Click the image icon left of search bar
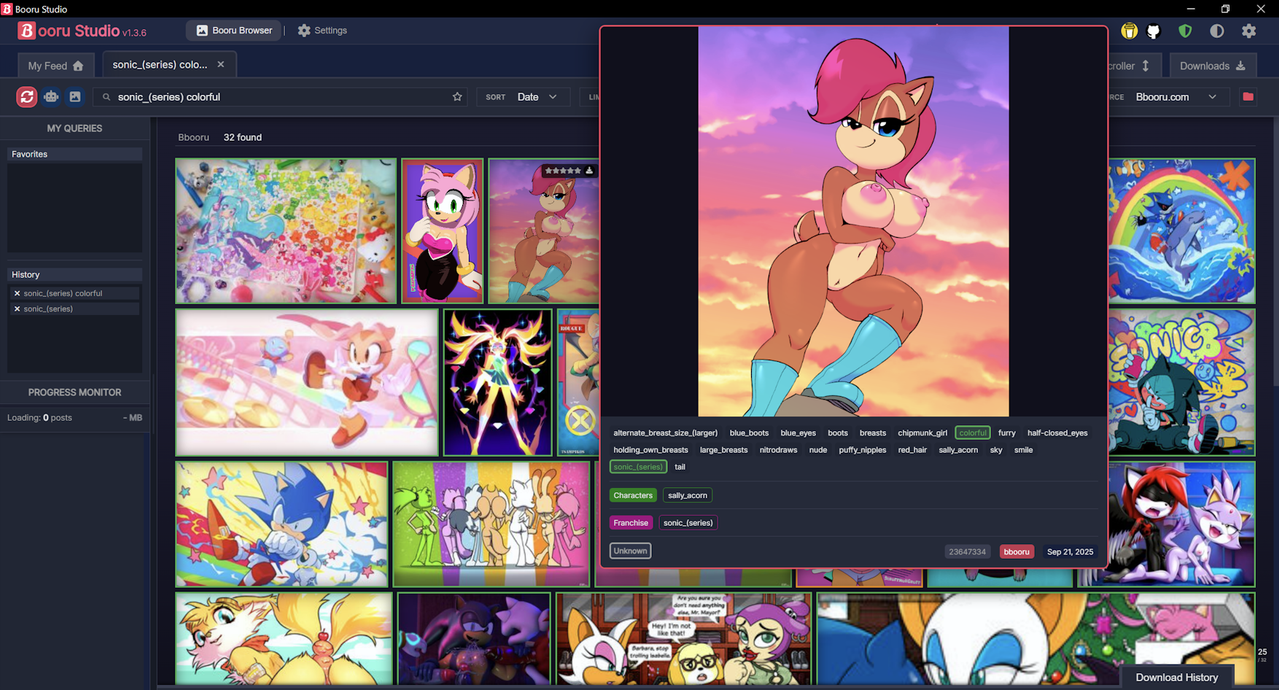 [x=75, y=97]
